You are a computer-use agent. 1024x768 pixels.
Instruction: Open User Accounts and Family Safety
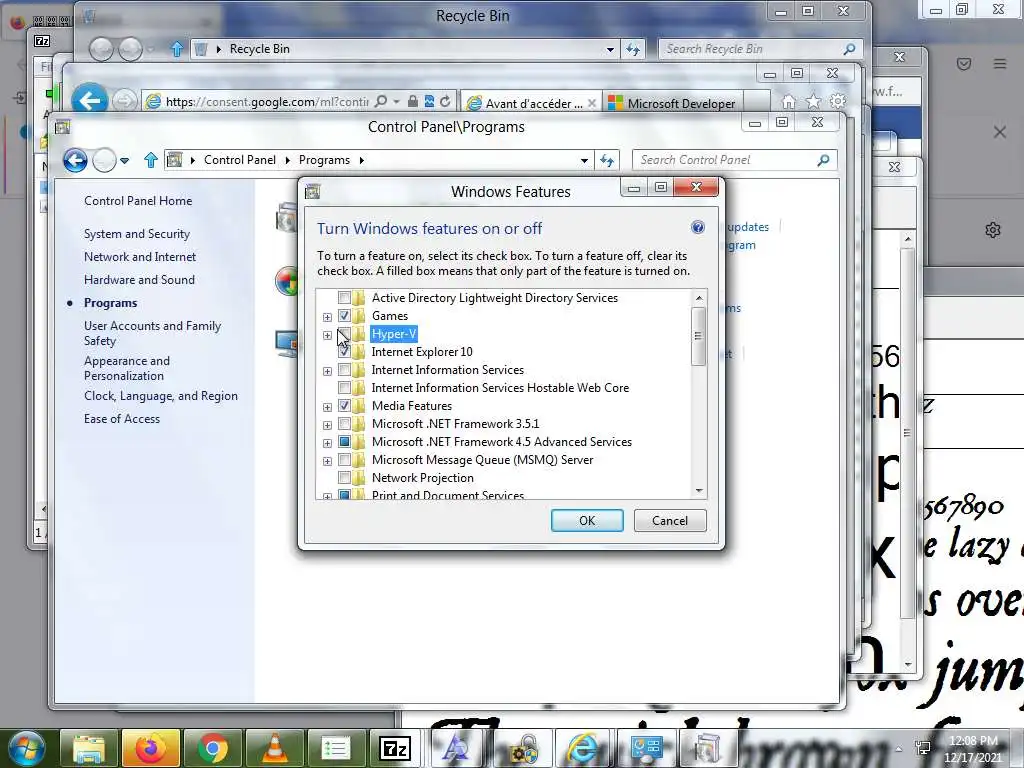coord(152,333)
